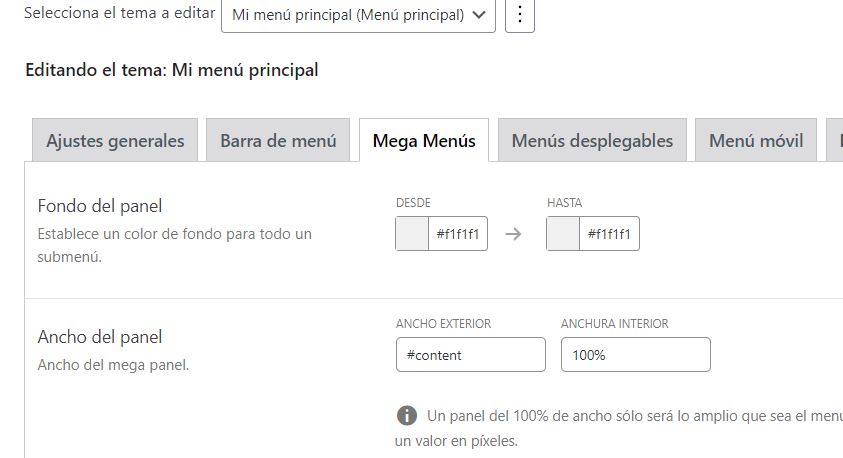This screenshot has height=458, width=843.
Task: Open the DESDE background color swatch
Action: pos(412,234)
